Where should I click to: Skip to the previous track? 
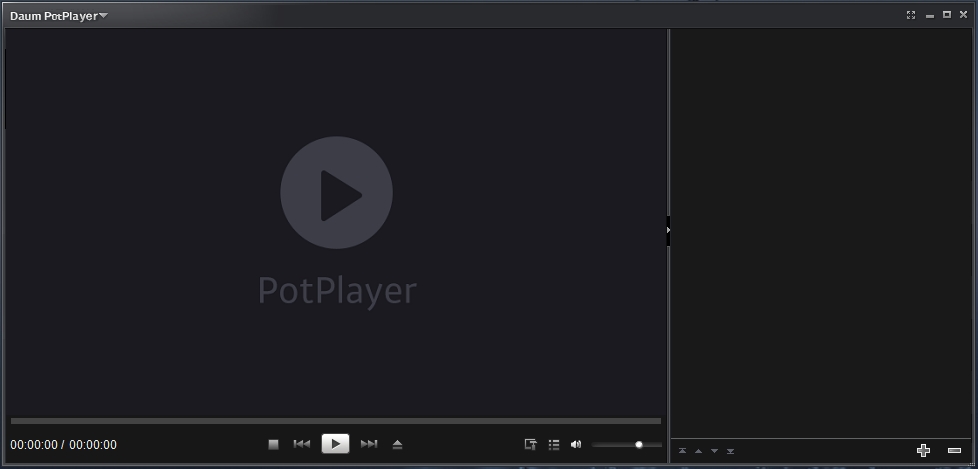302,444
